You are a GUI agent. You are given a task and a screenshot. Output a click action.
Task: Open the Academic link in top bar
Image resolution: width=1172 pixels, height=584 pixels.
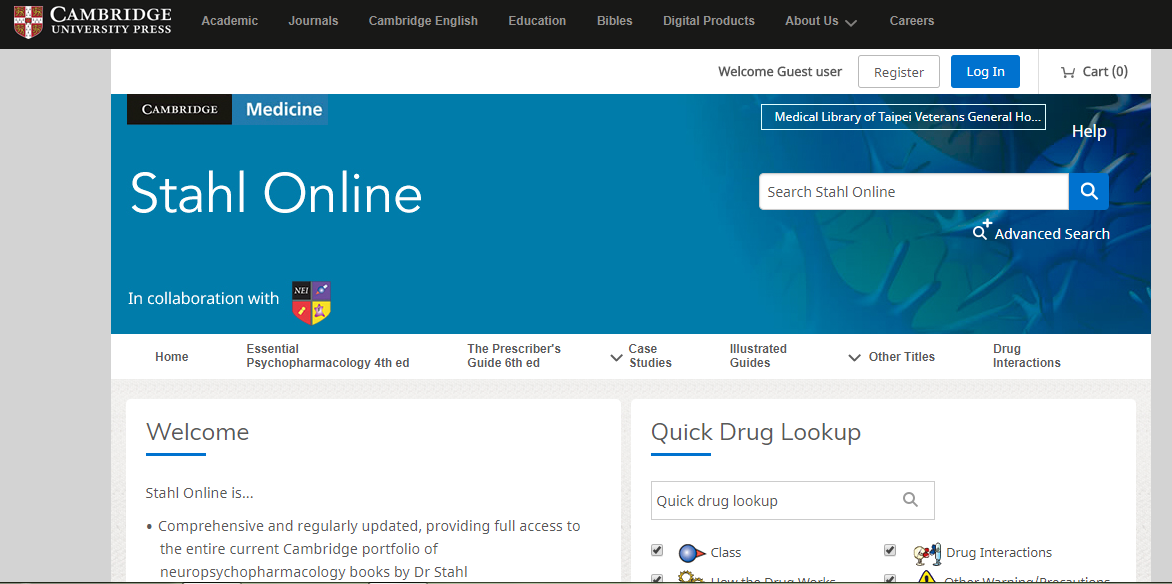[x=229, y=21]
